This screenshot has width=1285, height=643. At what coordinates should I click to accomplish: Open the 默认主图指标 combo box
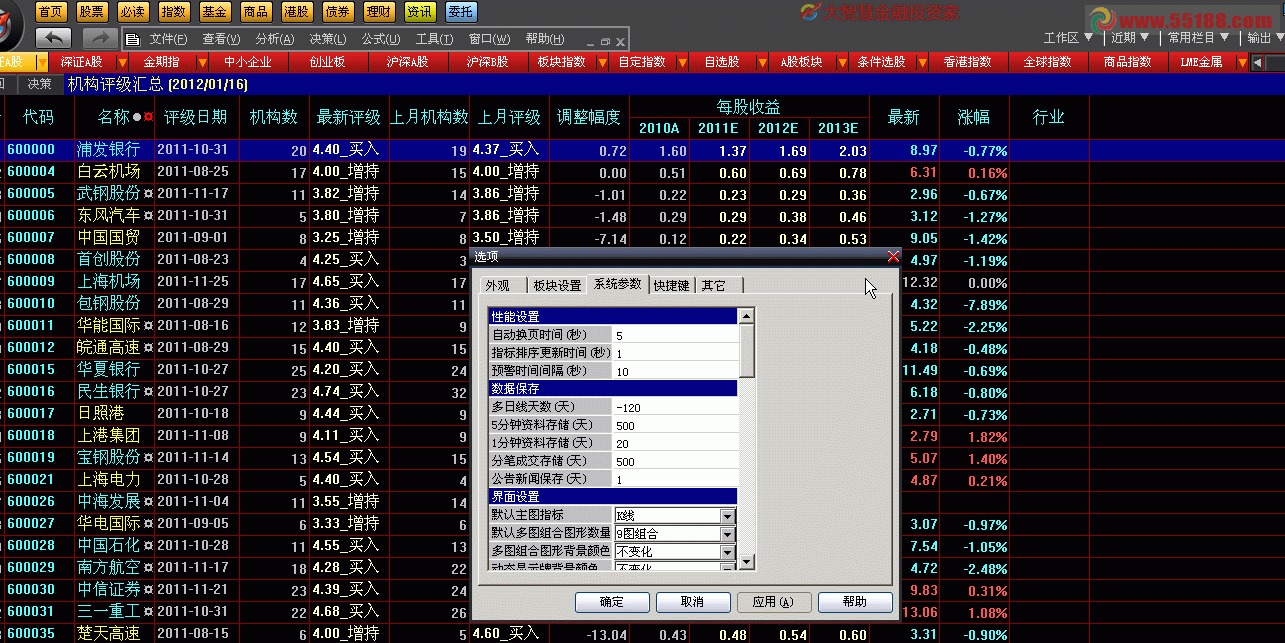tap(675, 515)
